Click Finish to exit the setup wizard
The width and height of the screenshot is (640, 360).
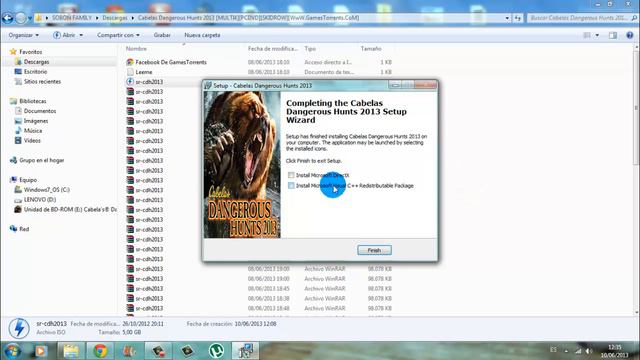(x=374, y=250)
